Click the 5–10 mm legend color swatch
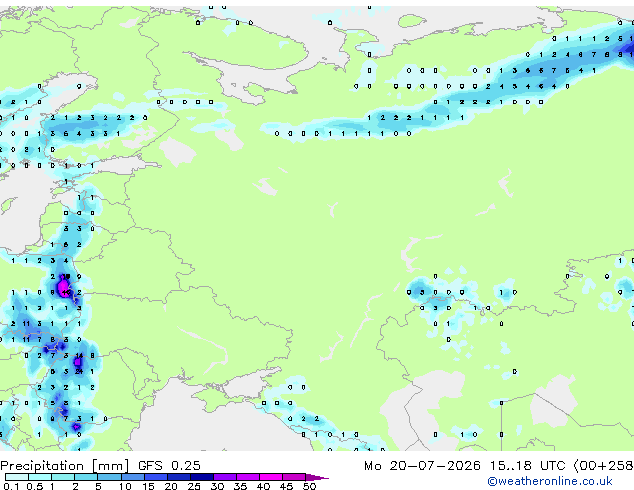 (x=109, y=477)
